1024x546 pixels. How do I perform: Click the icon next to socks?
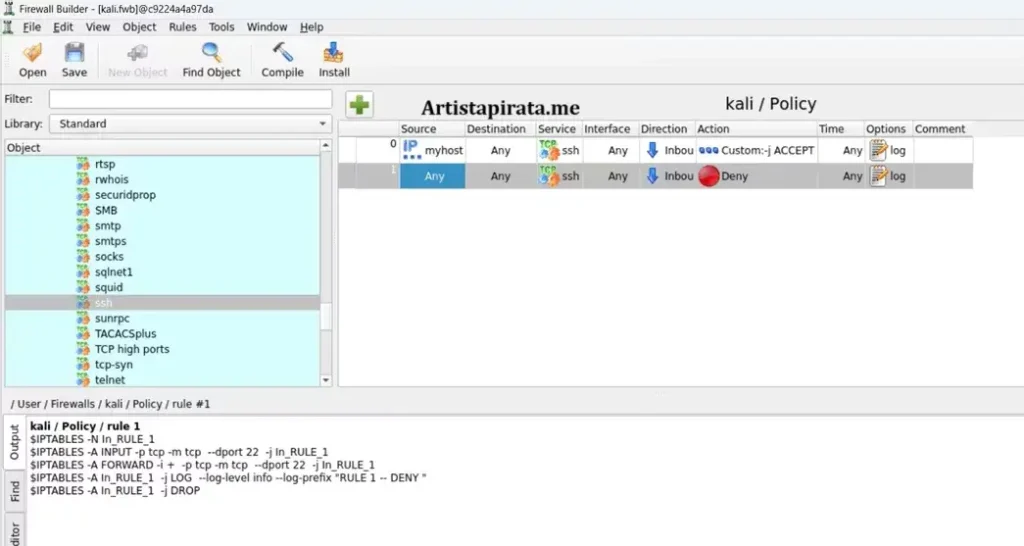pos(83,257)
